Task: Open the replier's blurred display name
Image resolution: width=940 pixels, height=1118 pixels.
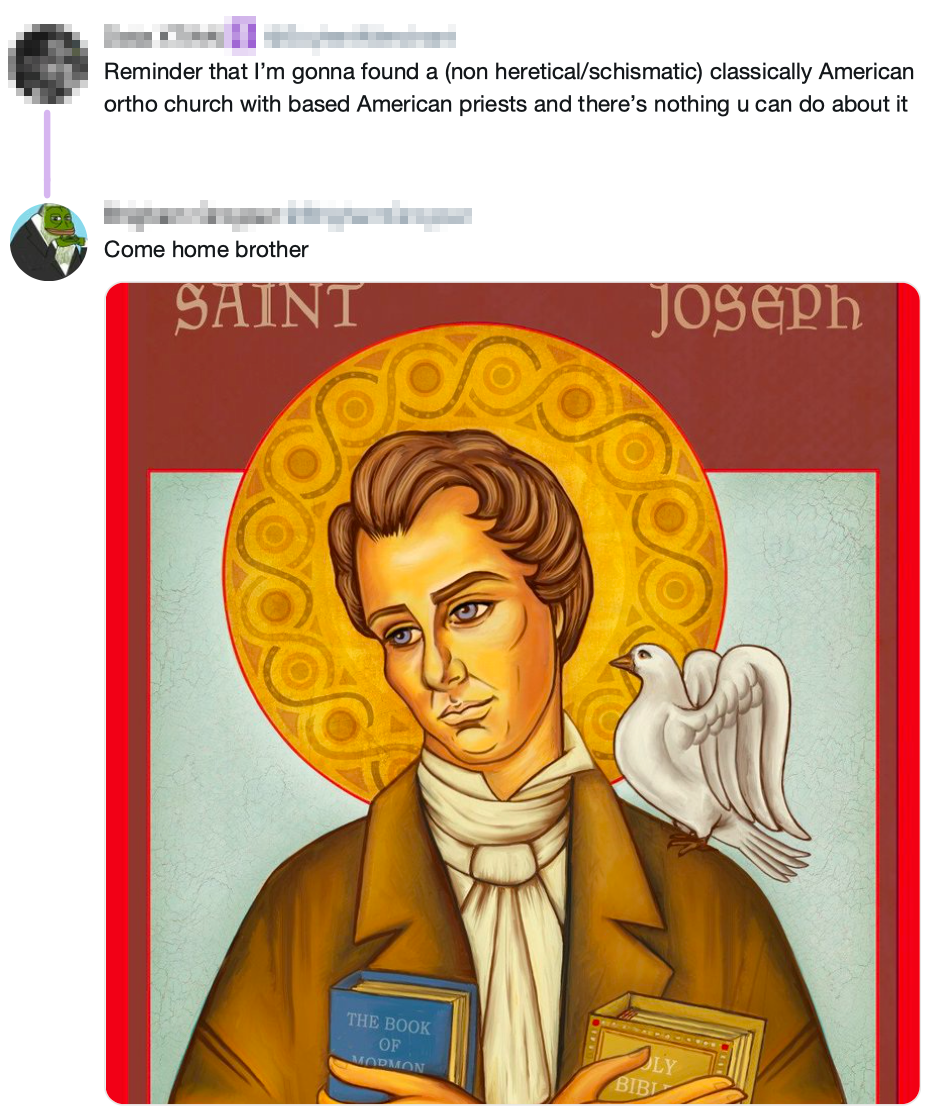Action: pos(193,214)
